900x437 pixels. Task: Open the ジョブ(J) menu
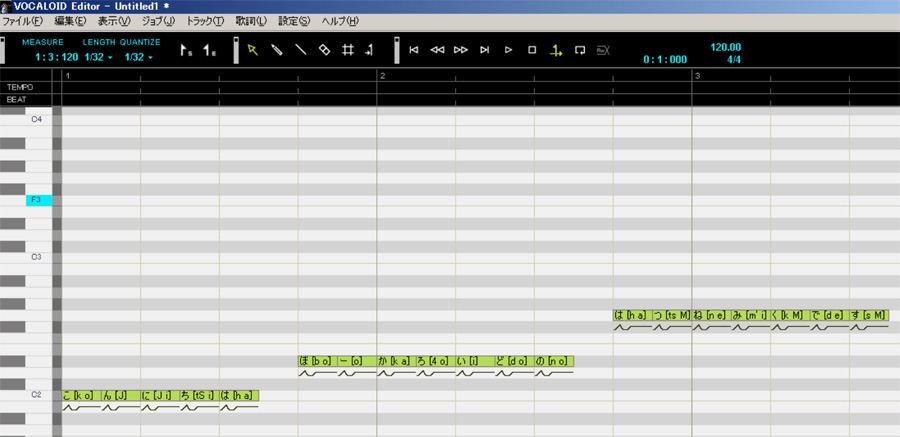(158, 21)
